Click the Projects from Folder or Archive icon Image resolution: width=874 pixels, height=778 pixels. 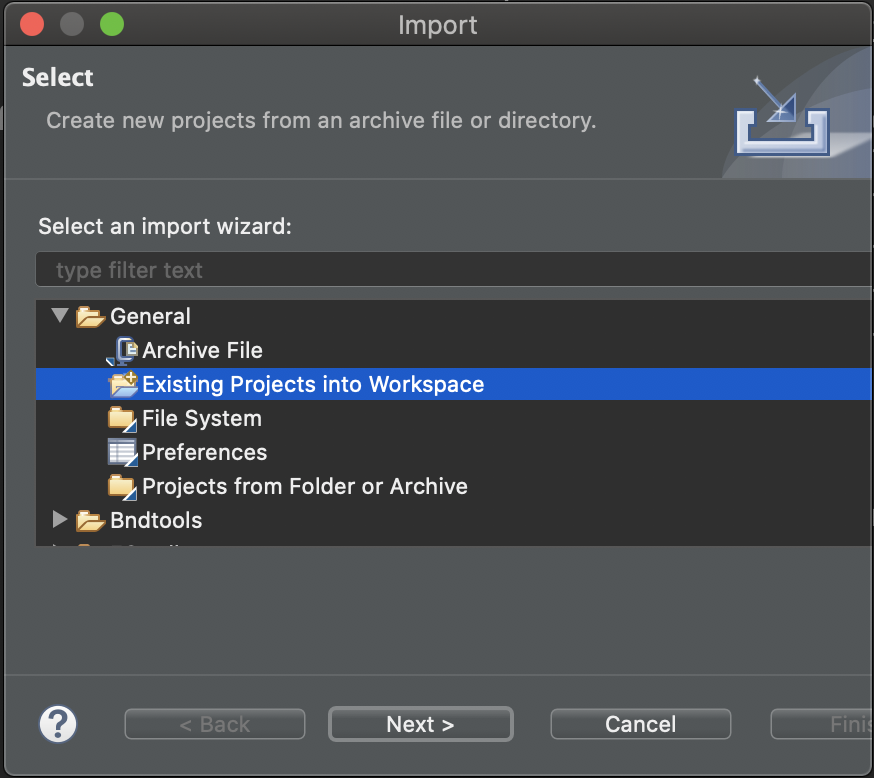[x=122, y=486]
